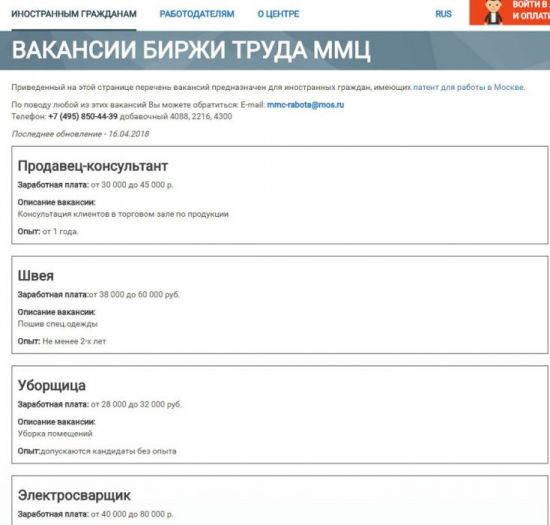Open the ИНОСТРАННЫМ ГРАЖДАНАМ tab
550x525 pixels.
(74, 14)
